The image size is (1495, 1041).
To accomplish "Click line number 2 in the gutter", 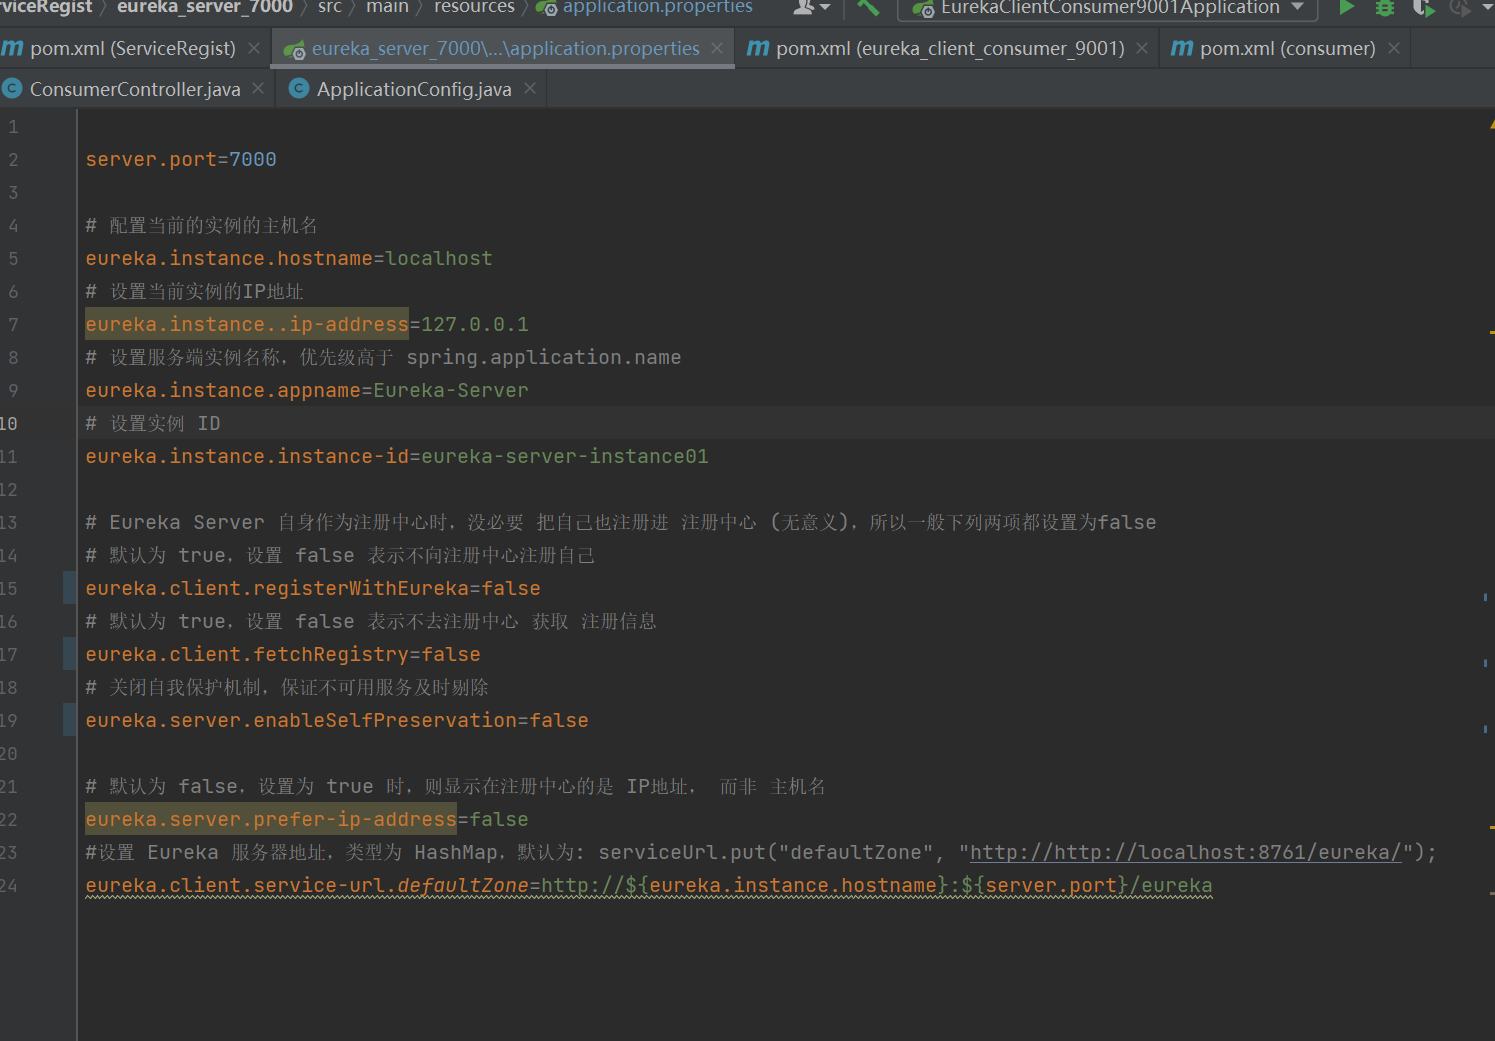I will tap(13, 160).
